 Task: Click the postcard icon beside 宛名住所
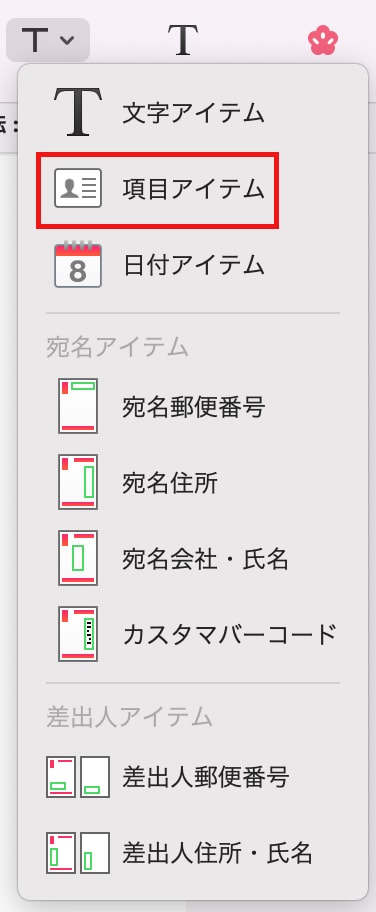click(78, 482)
